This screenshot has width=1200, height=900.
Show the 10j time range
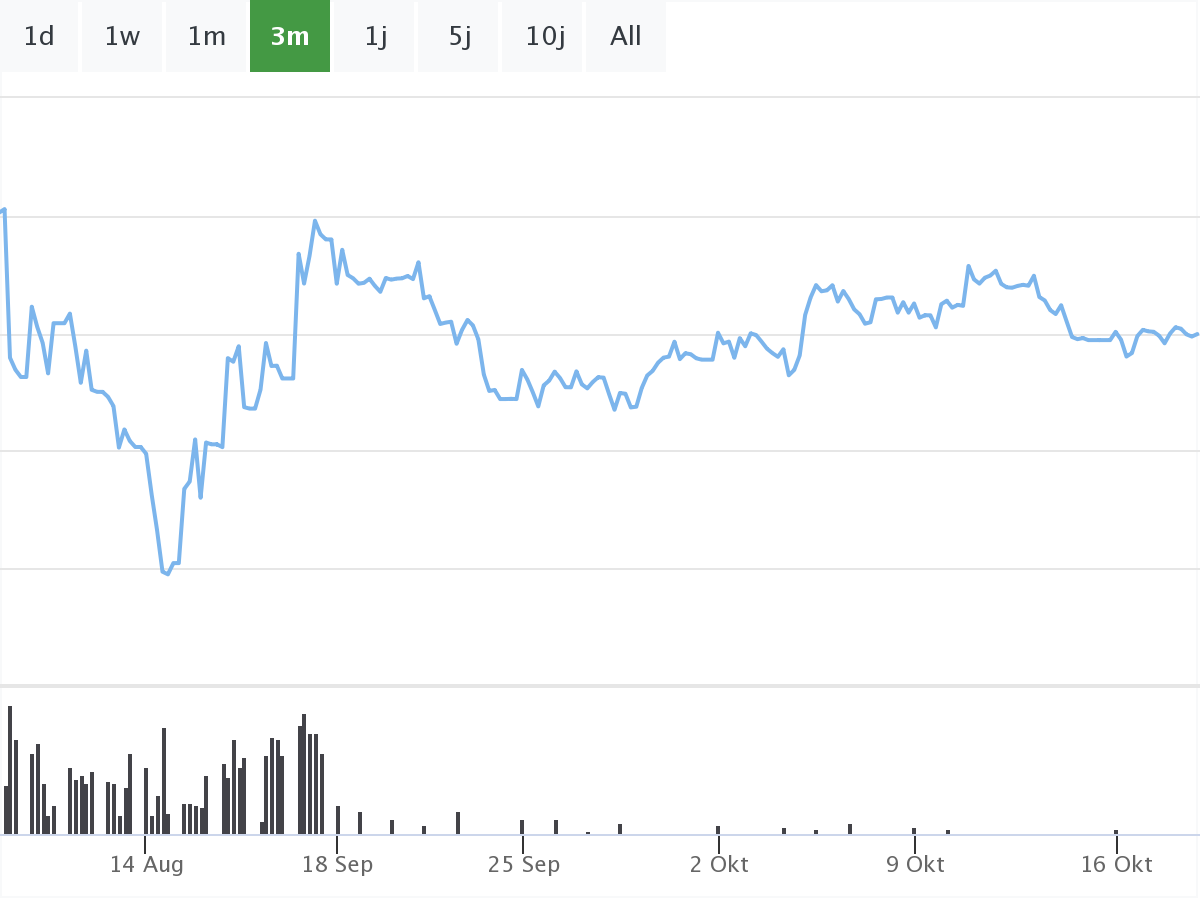pyautogui.click(x=545, y=37)
